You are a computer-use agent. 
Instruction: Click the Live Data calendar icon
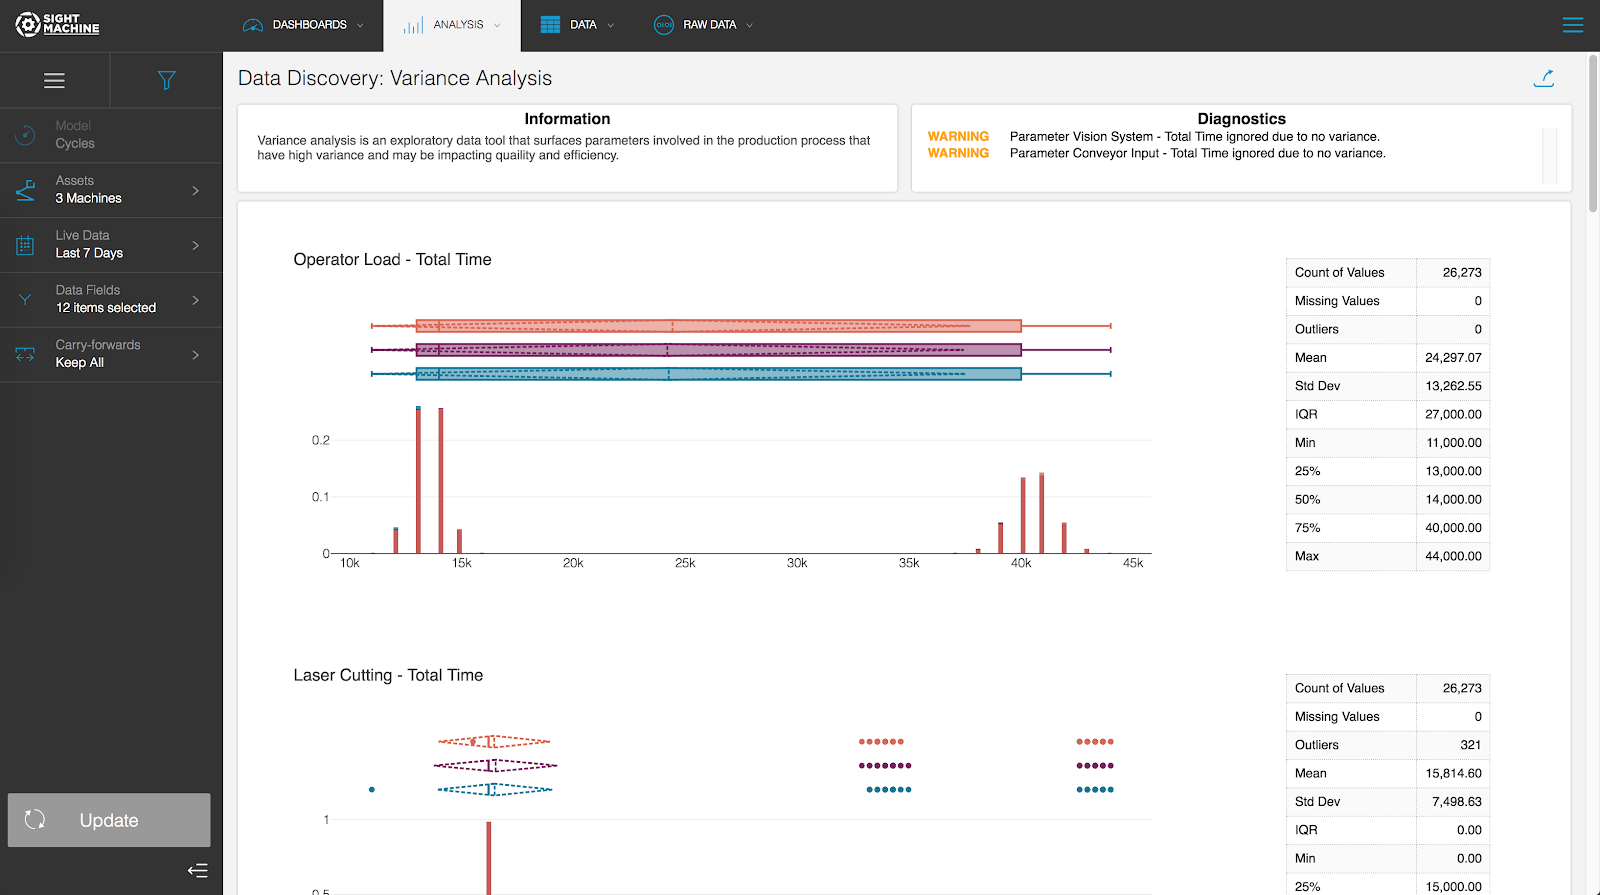tap(26, 245)
